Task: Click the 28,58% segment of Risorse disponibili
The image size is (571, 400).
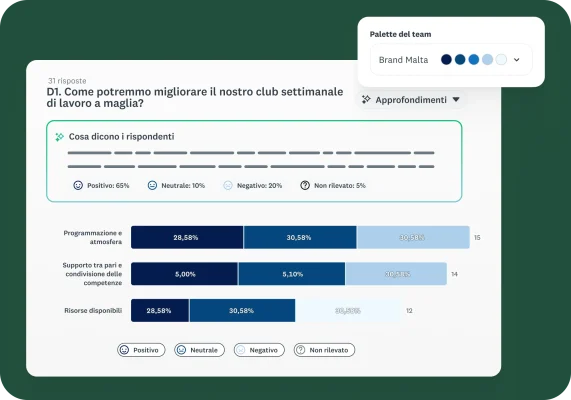Action: (160, 311)
